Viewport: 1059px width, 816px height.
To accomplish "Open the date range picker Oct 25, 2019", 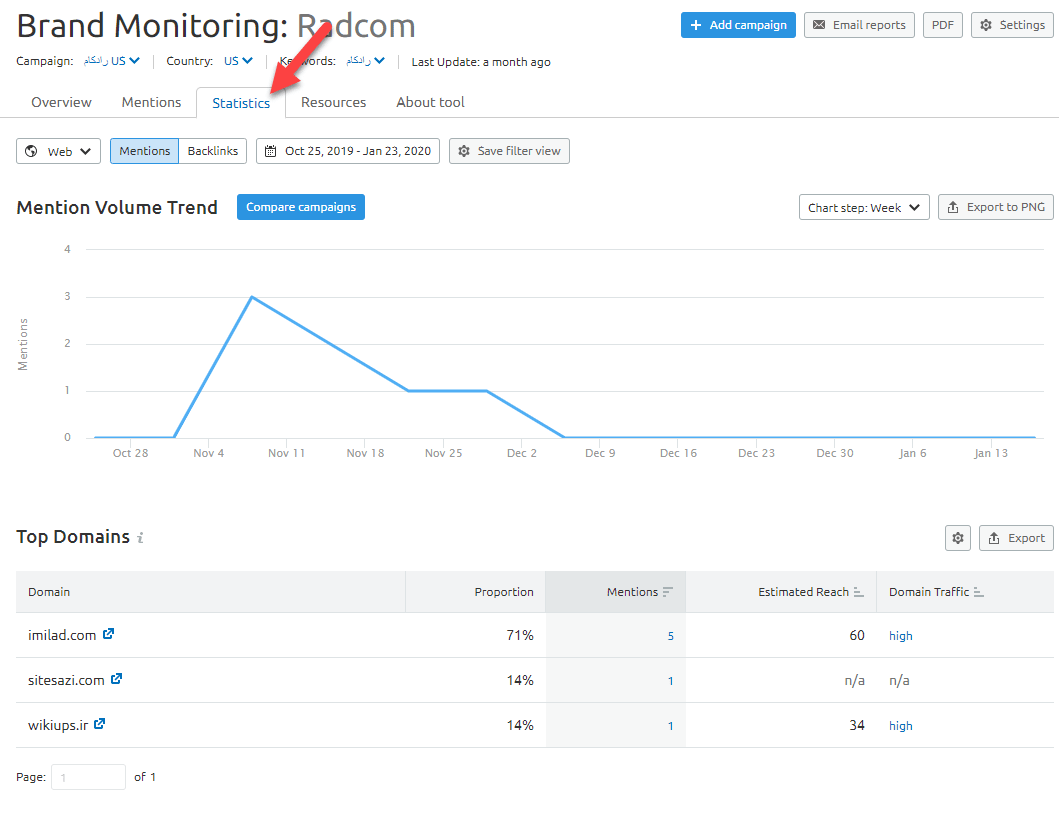I will pyautogui.click(x=348, y=151).
